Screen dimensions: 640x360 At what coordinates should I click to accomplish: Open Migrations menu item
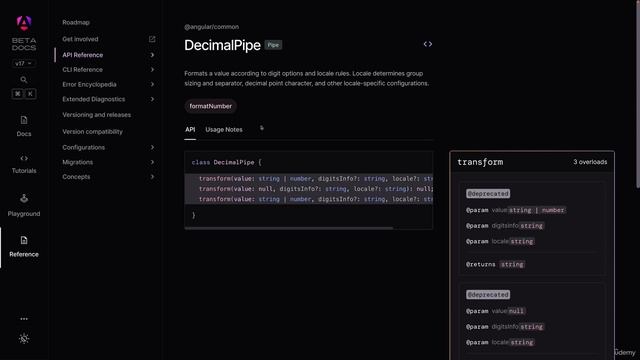click(78, 162)
